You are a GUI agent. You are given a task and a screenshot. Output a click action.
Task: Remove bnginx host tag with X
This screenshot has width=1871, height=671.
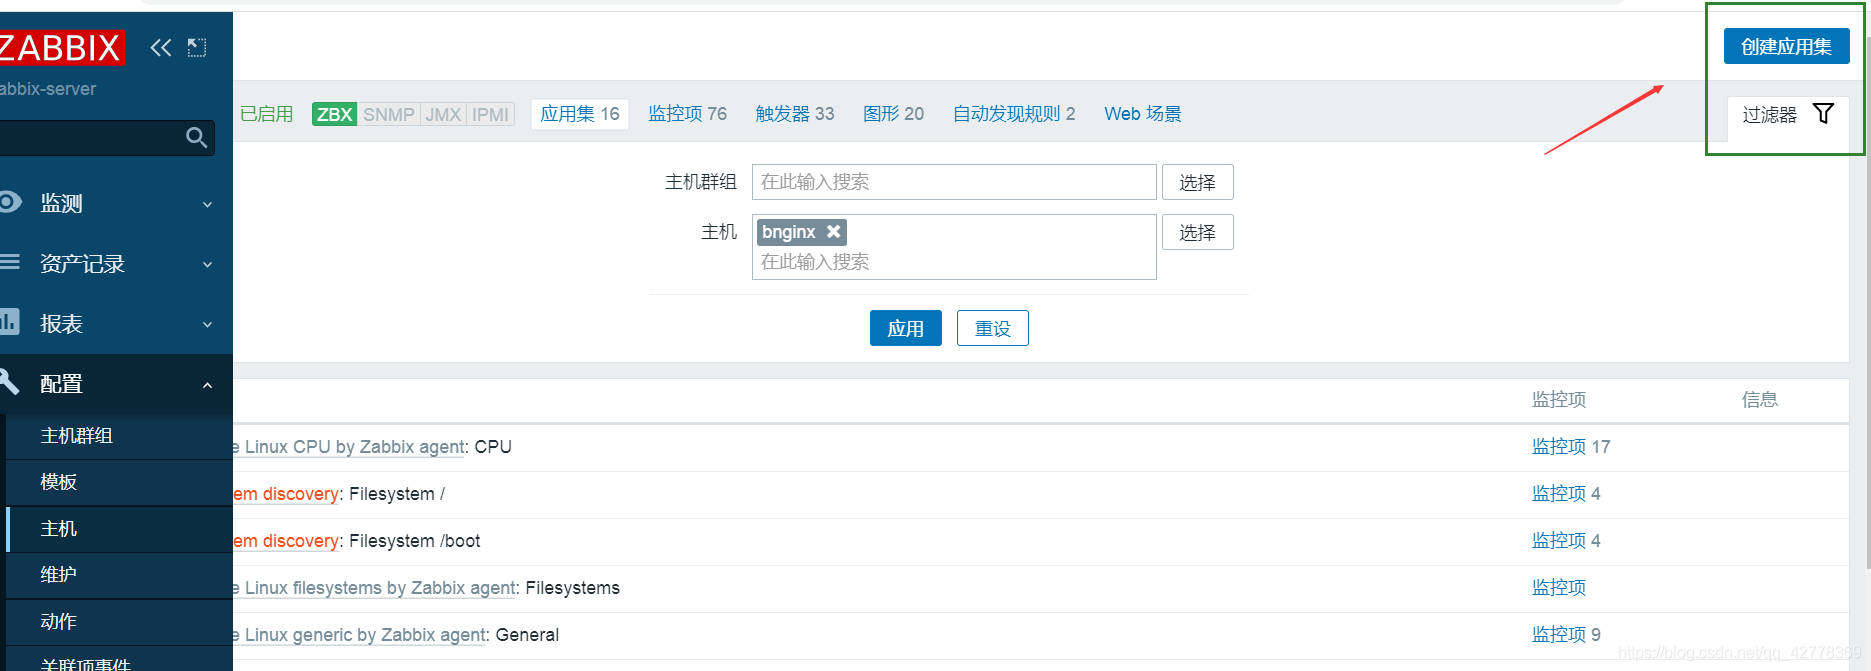pos(834,232)
